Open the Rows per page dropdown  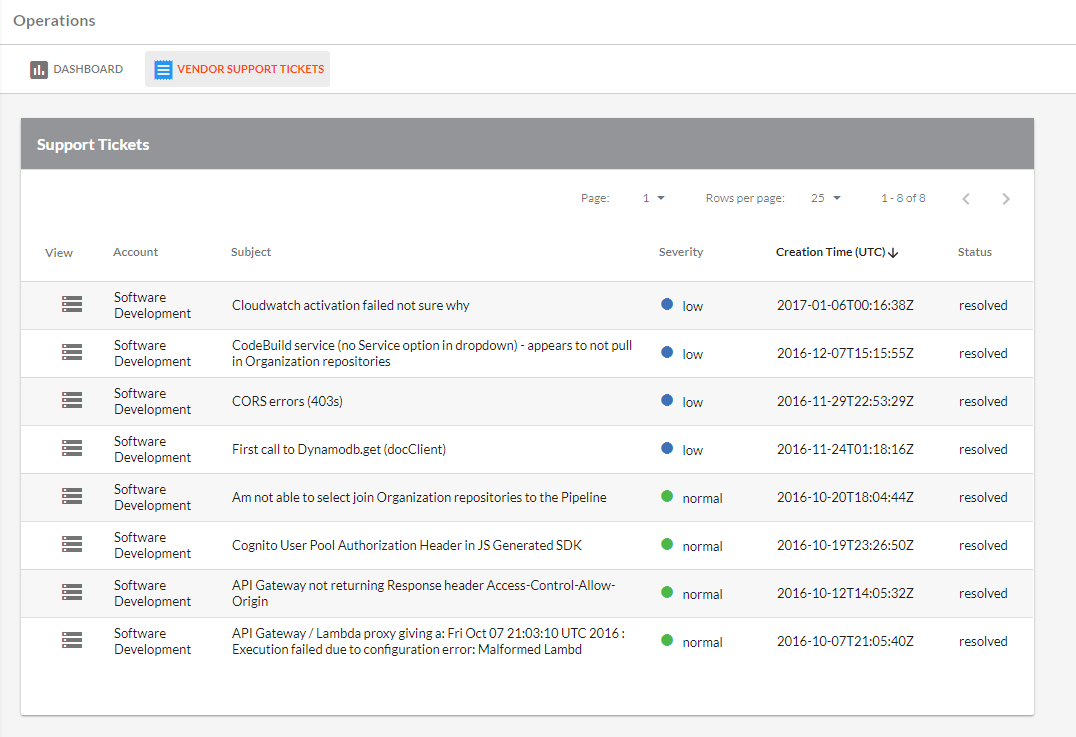[826, 198]
